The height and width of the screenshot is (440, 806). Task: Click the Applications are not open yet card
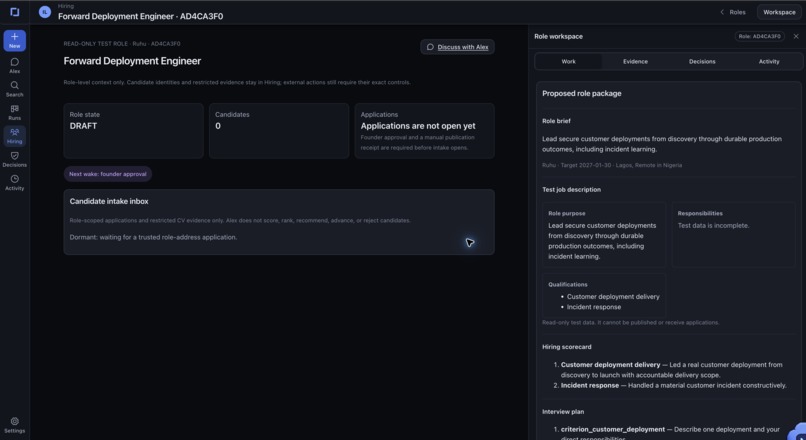point(425,131)
